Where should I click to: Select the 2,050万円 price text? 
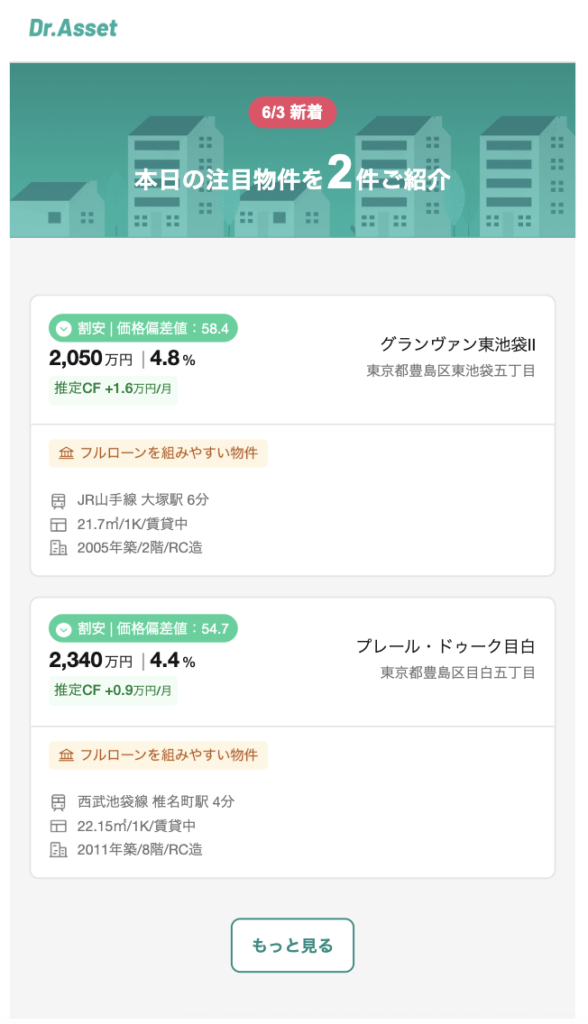pos(91,358)
